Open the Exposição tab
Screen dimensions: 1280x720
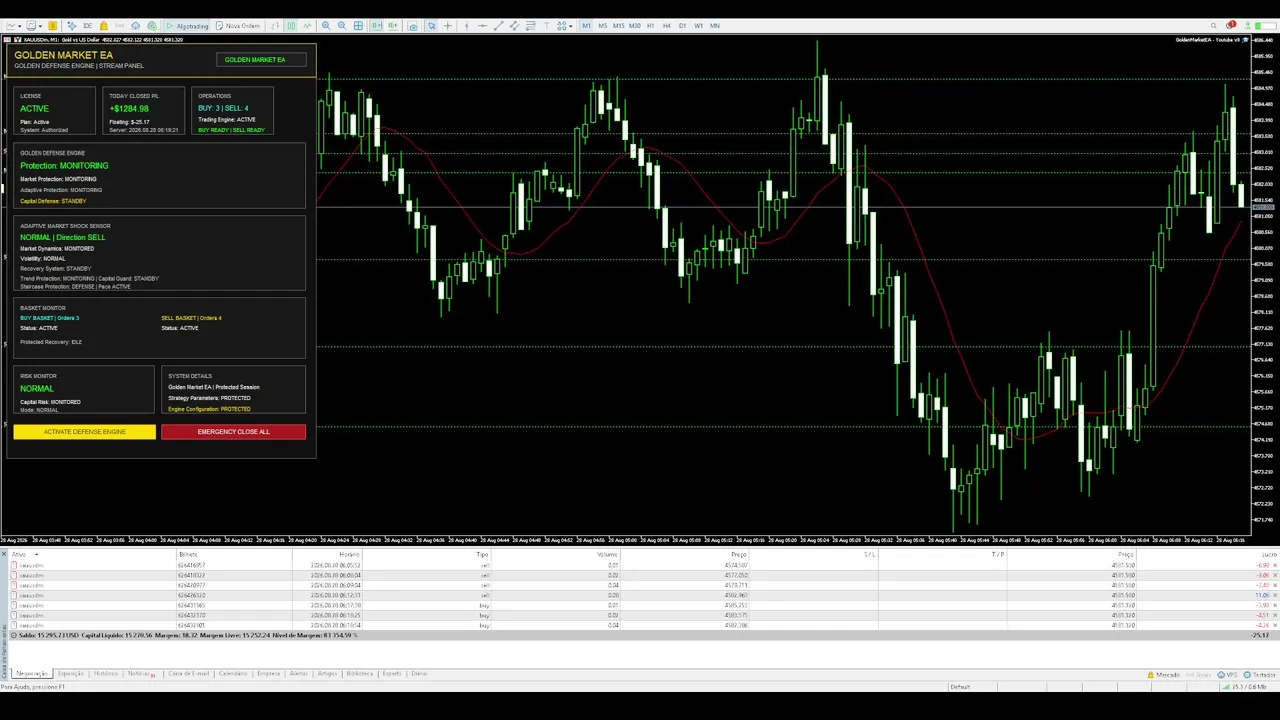tap(71, 674)
